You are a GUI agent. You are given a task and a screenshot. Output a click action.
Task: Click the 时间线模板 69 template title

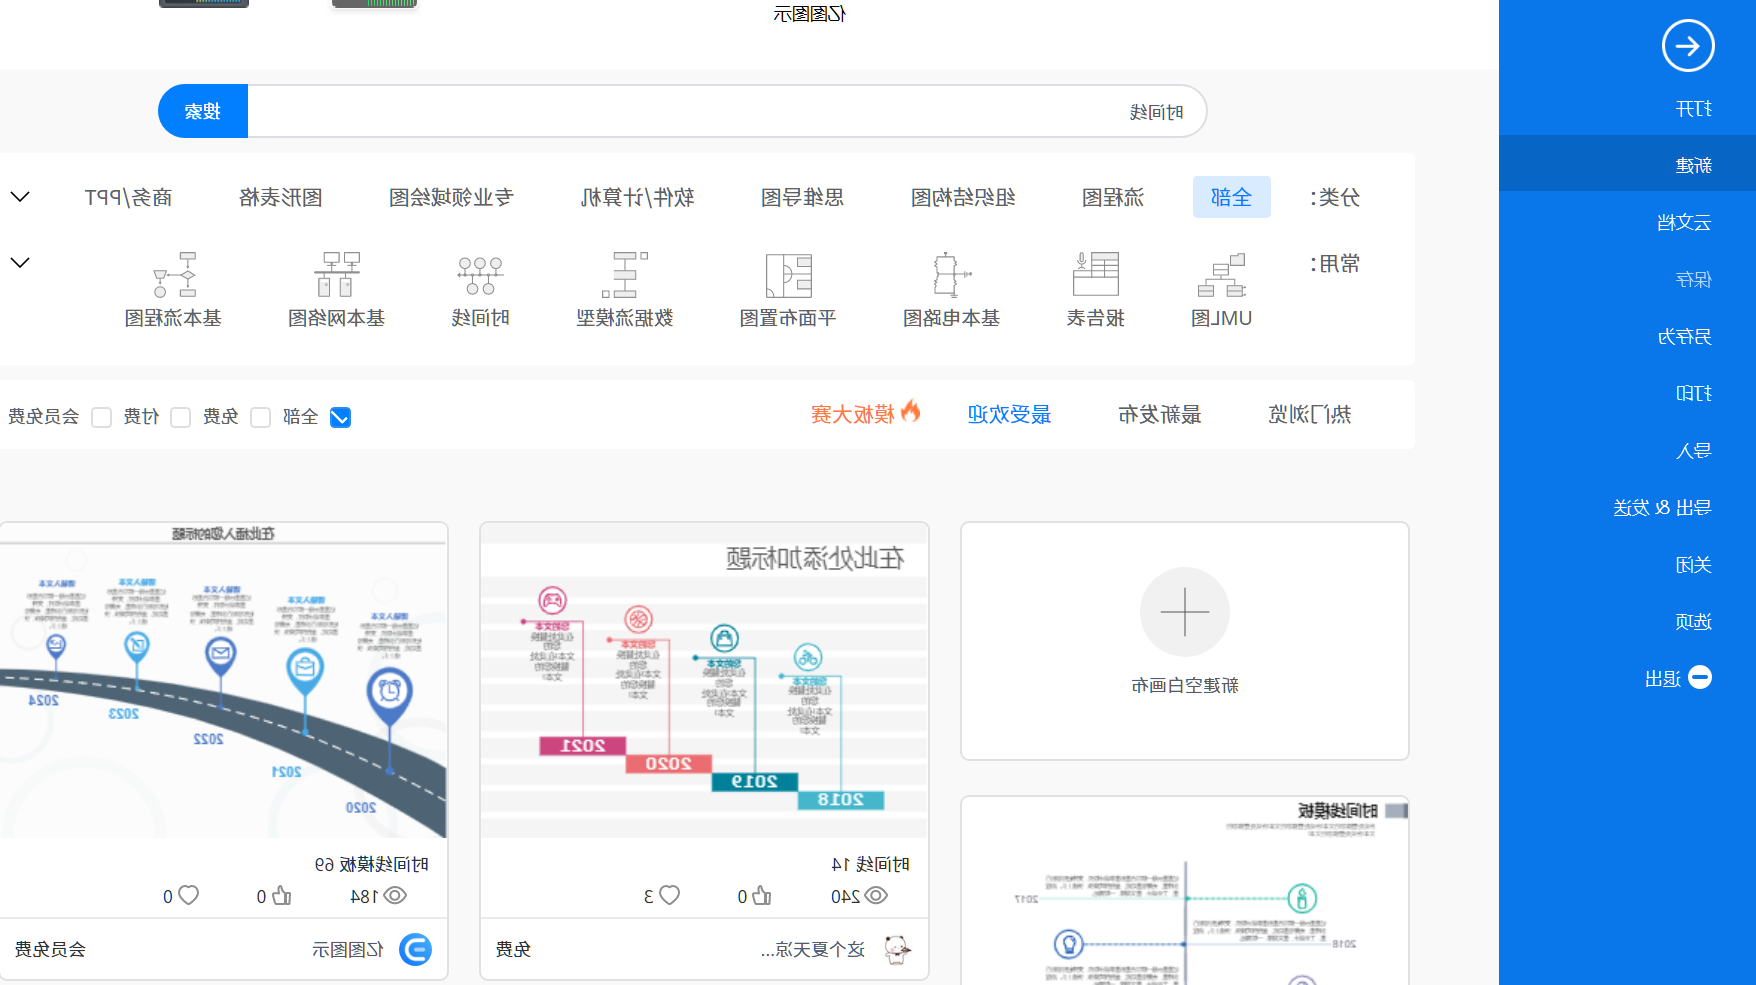coord(372,864)
